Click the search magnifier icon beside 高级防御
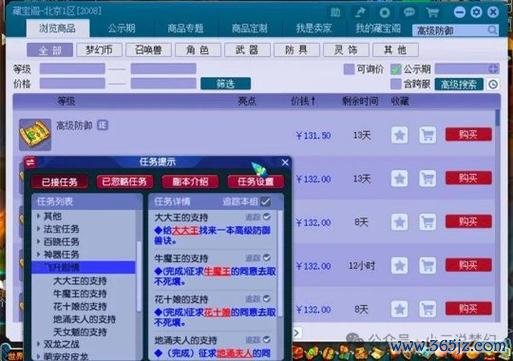Screen dimensions: 513x361 492,30
